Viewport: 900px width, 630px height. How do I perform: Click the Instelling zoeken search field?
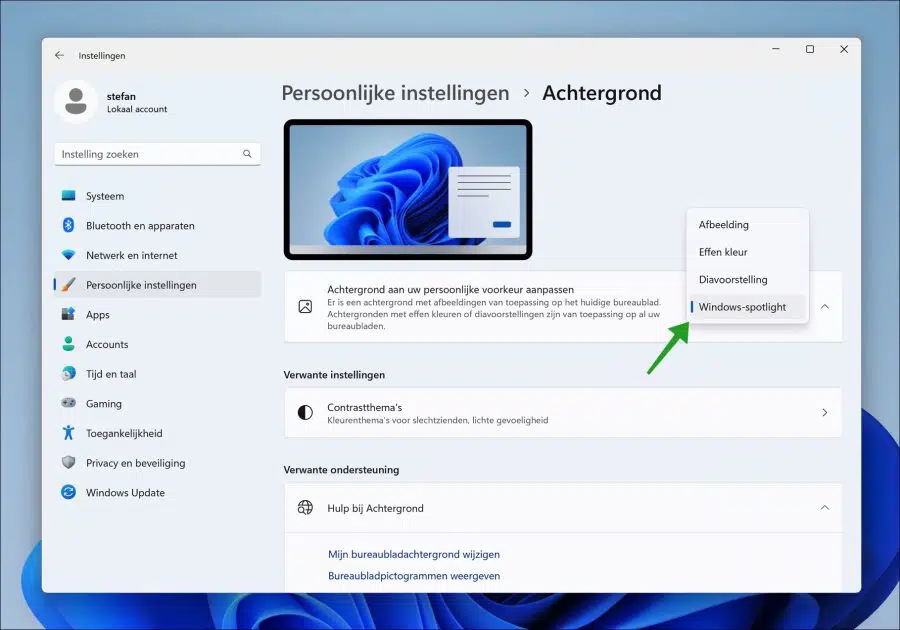(x=157, y=154)
